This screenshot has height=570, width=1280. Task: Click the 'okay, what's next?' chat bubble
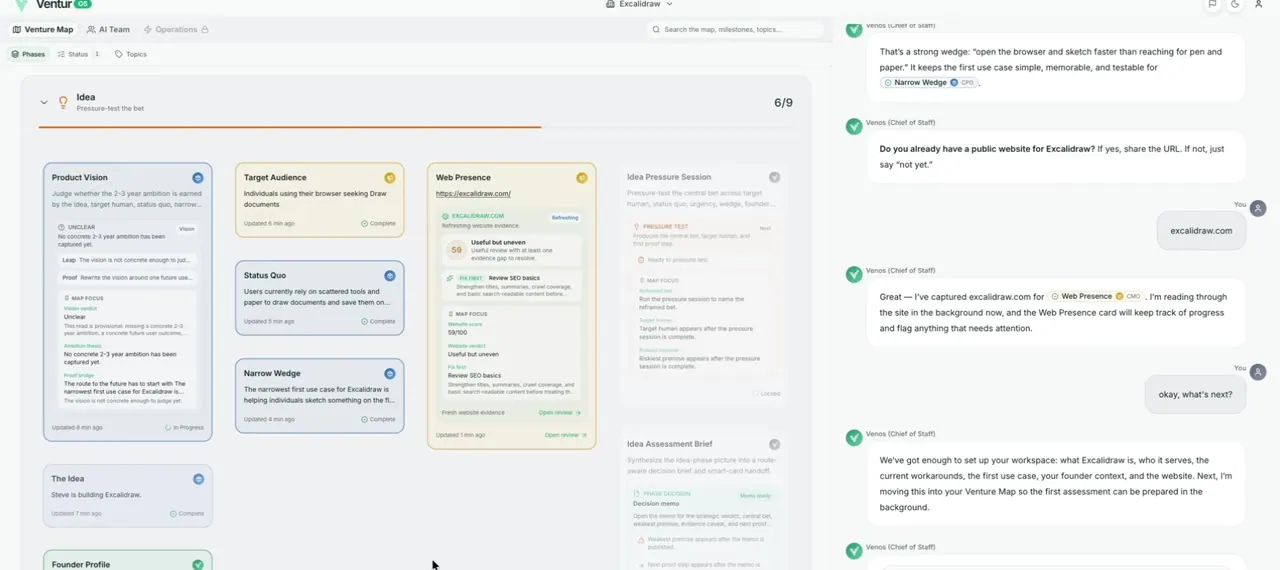tap(1195, 394)
